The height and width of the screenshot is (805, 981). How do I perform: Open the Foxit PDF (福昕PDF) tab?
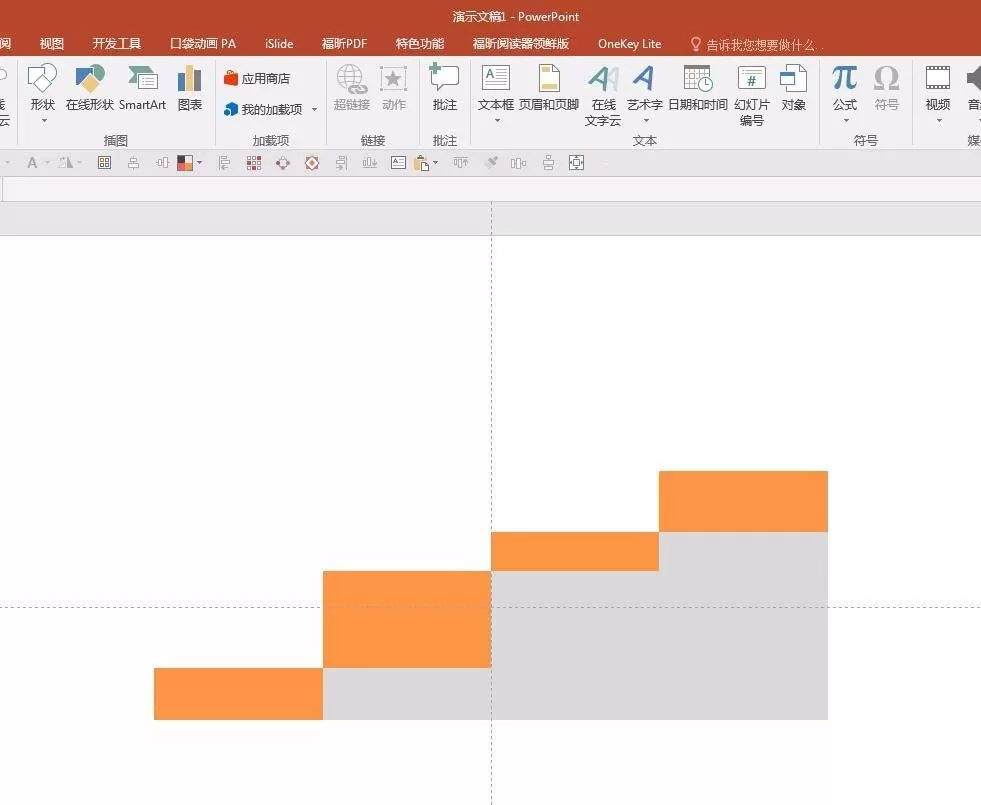(344, 44)
